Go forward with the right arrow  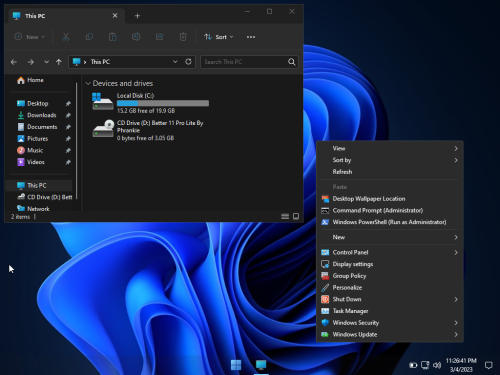click(31, 62)
